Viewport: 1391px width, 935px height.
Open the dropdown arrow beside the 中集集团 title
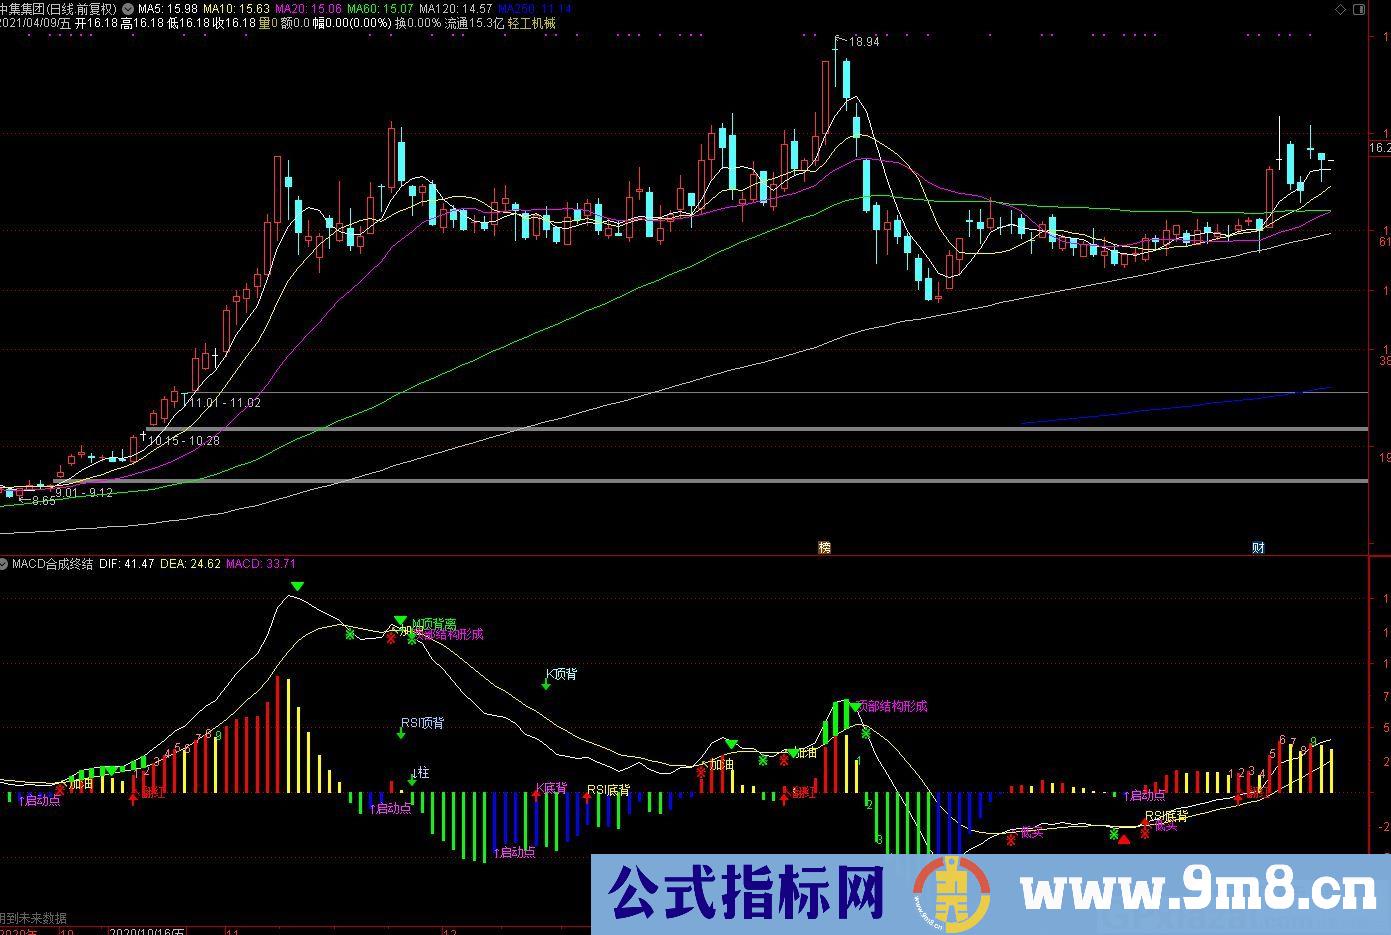pyautogui.click(x=127, y=8)
